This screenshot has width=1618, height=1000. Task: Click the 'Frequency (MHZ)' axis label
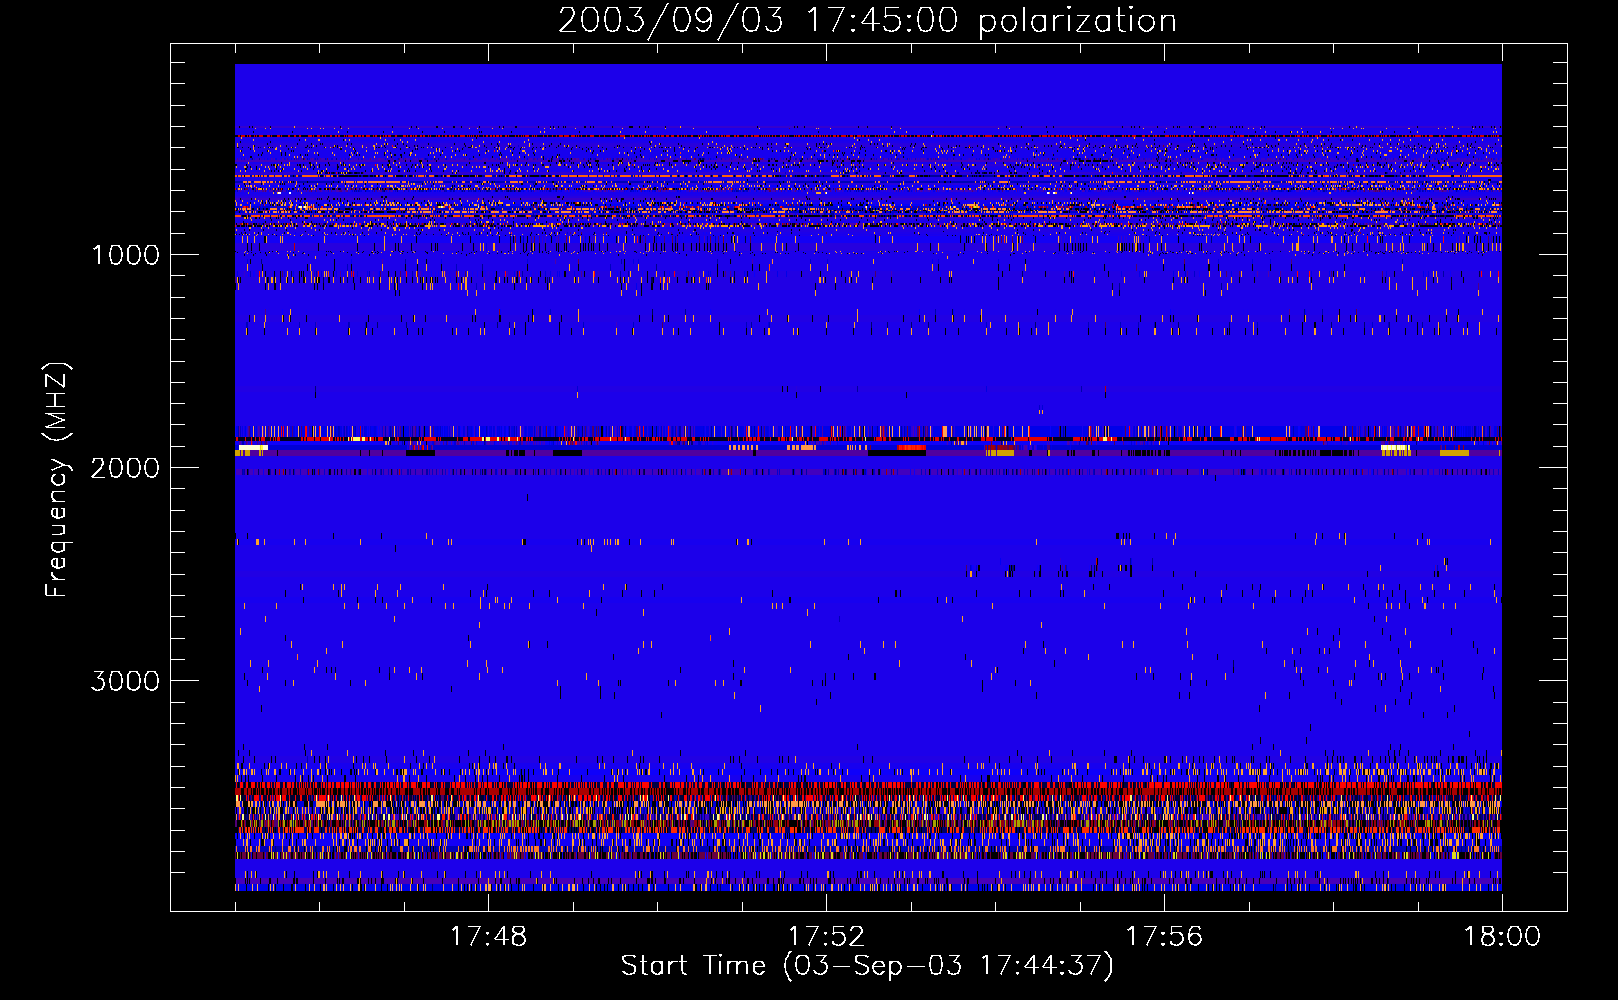(x=56, y=480)
